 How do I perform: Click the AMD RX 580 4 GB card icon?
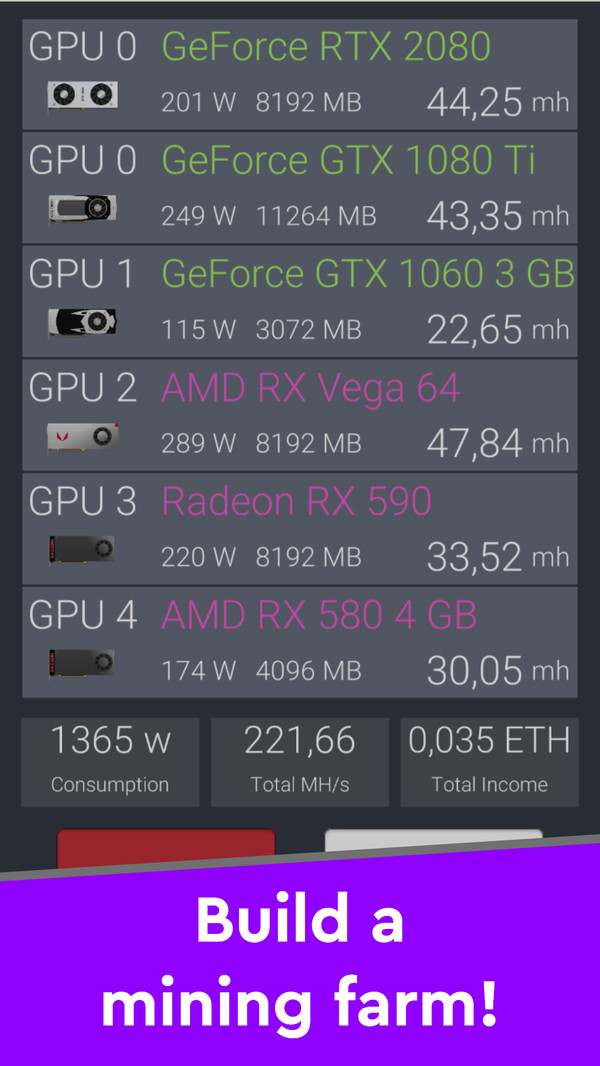[82, 663]
